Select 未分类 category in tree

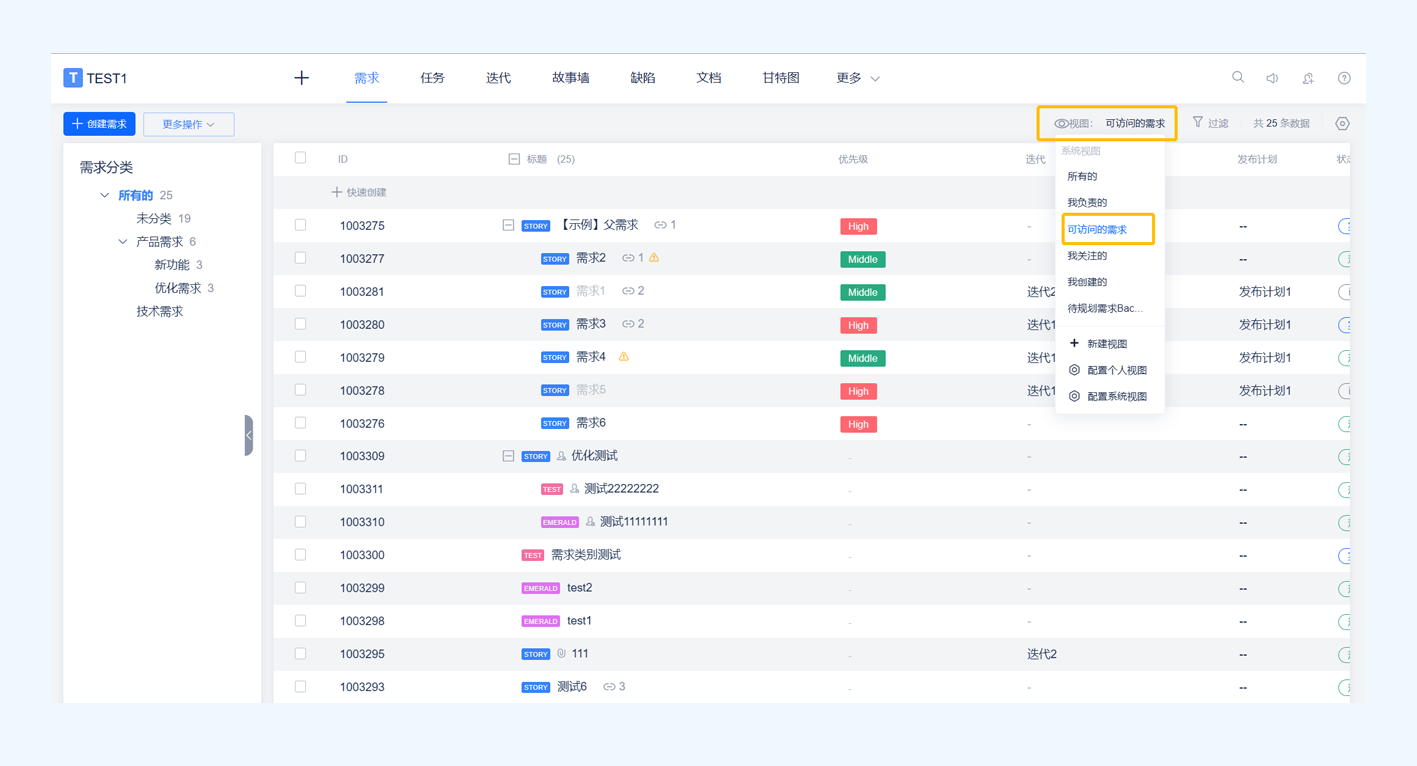tap(154, 219)
